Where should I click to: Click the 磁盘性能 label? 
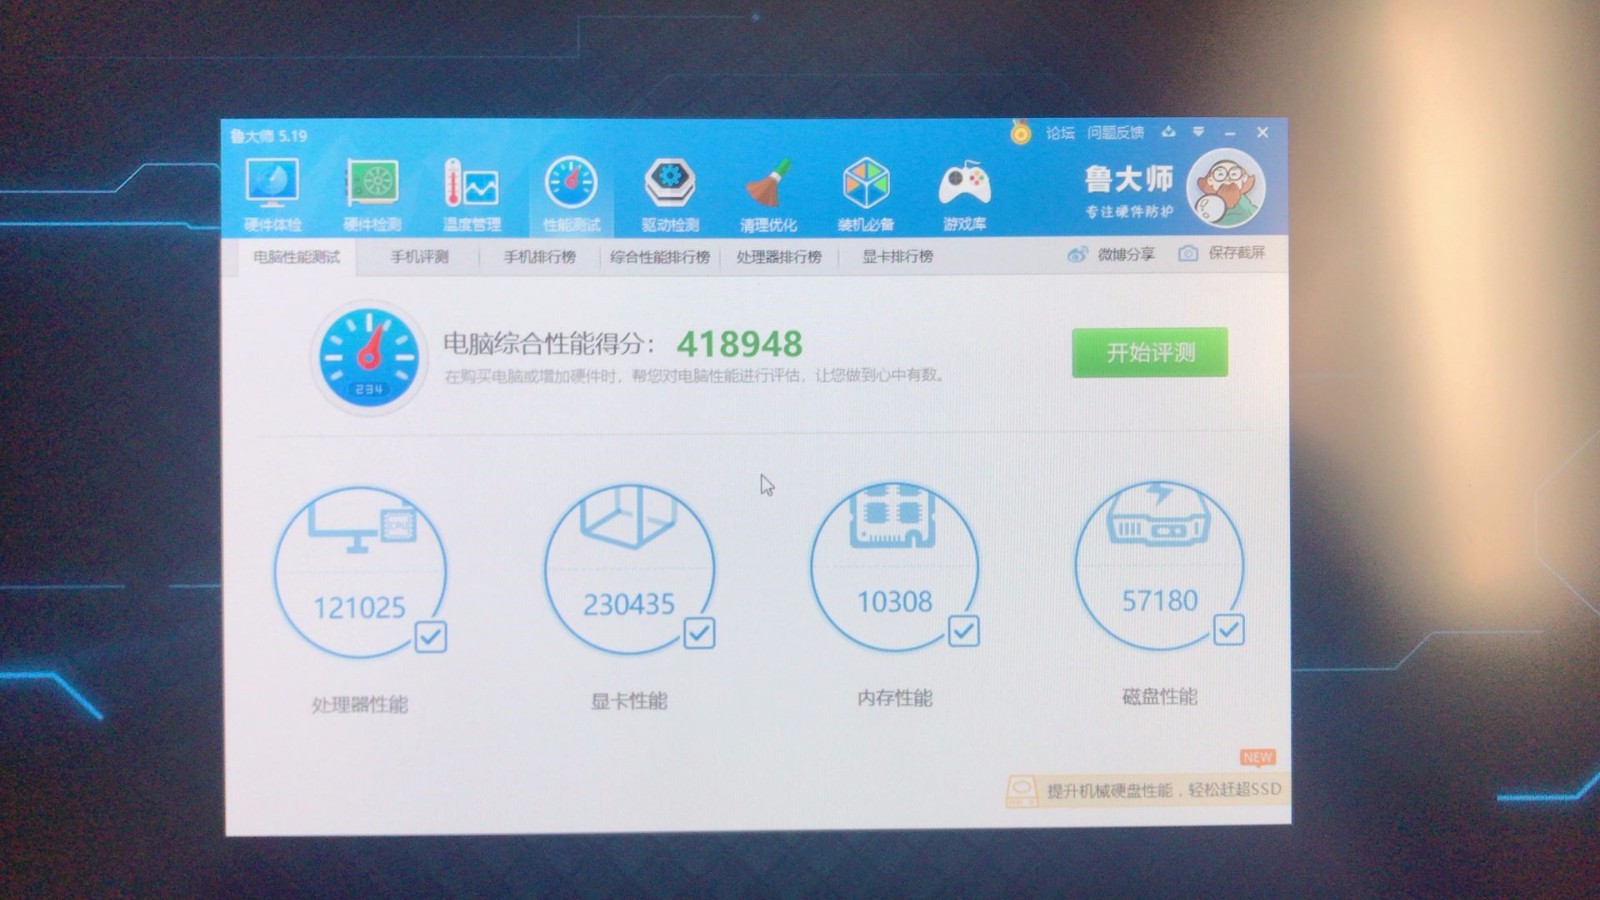tap(1159, 696)
